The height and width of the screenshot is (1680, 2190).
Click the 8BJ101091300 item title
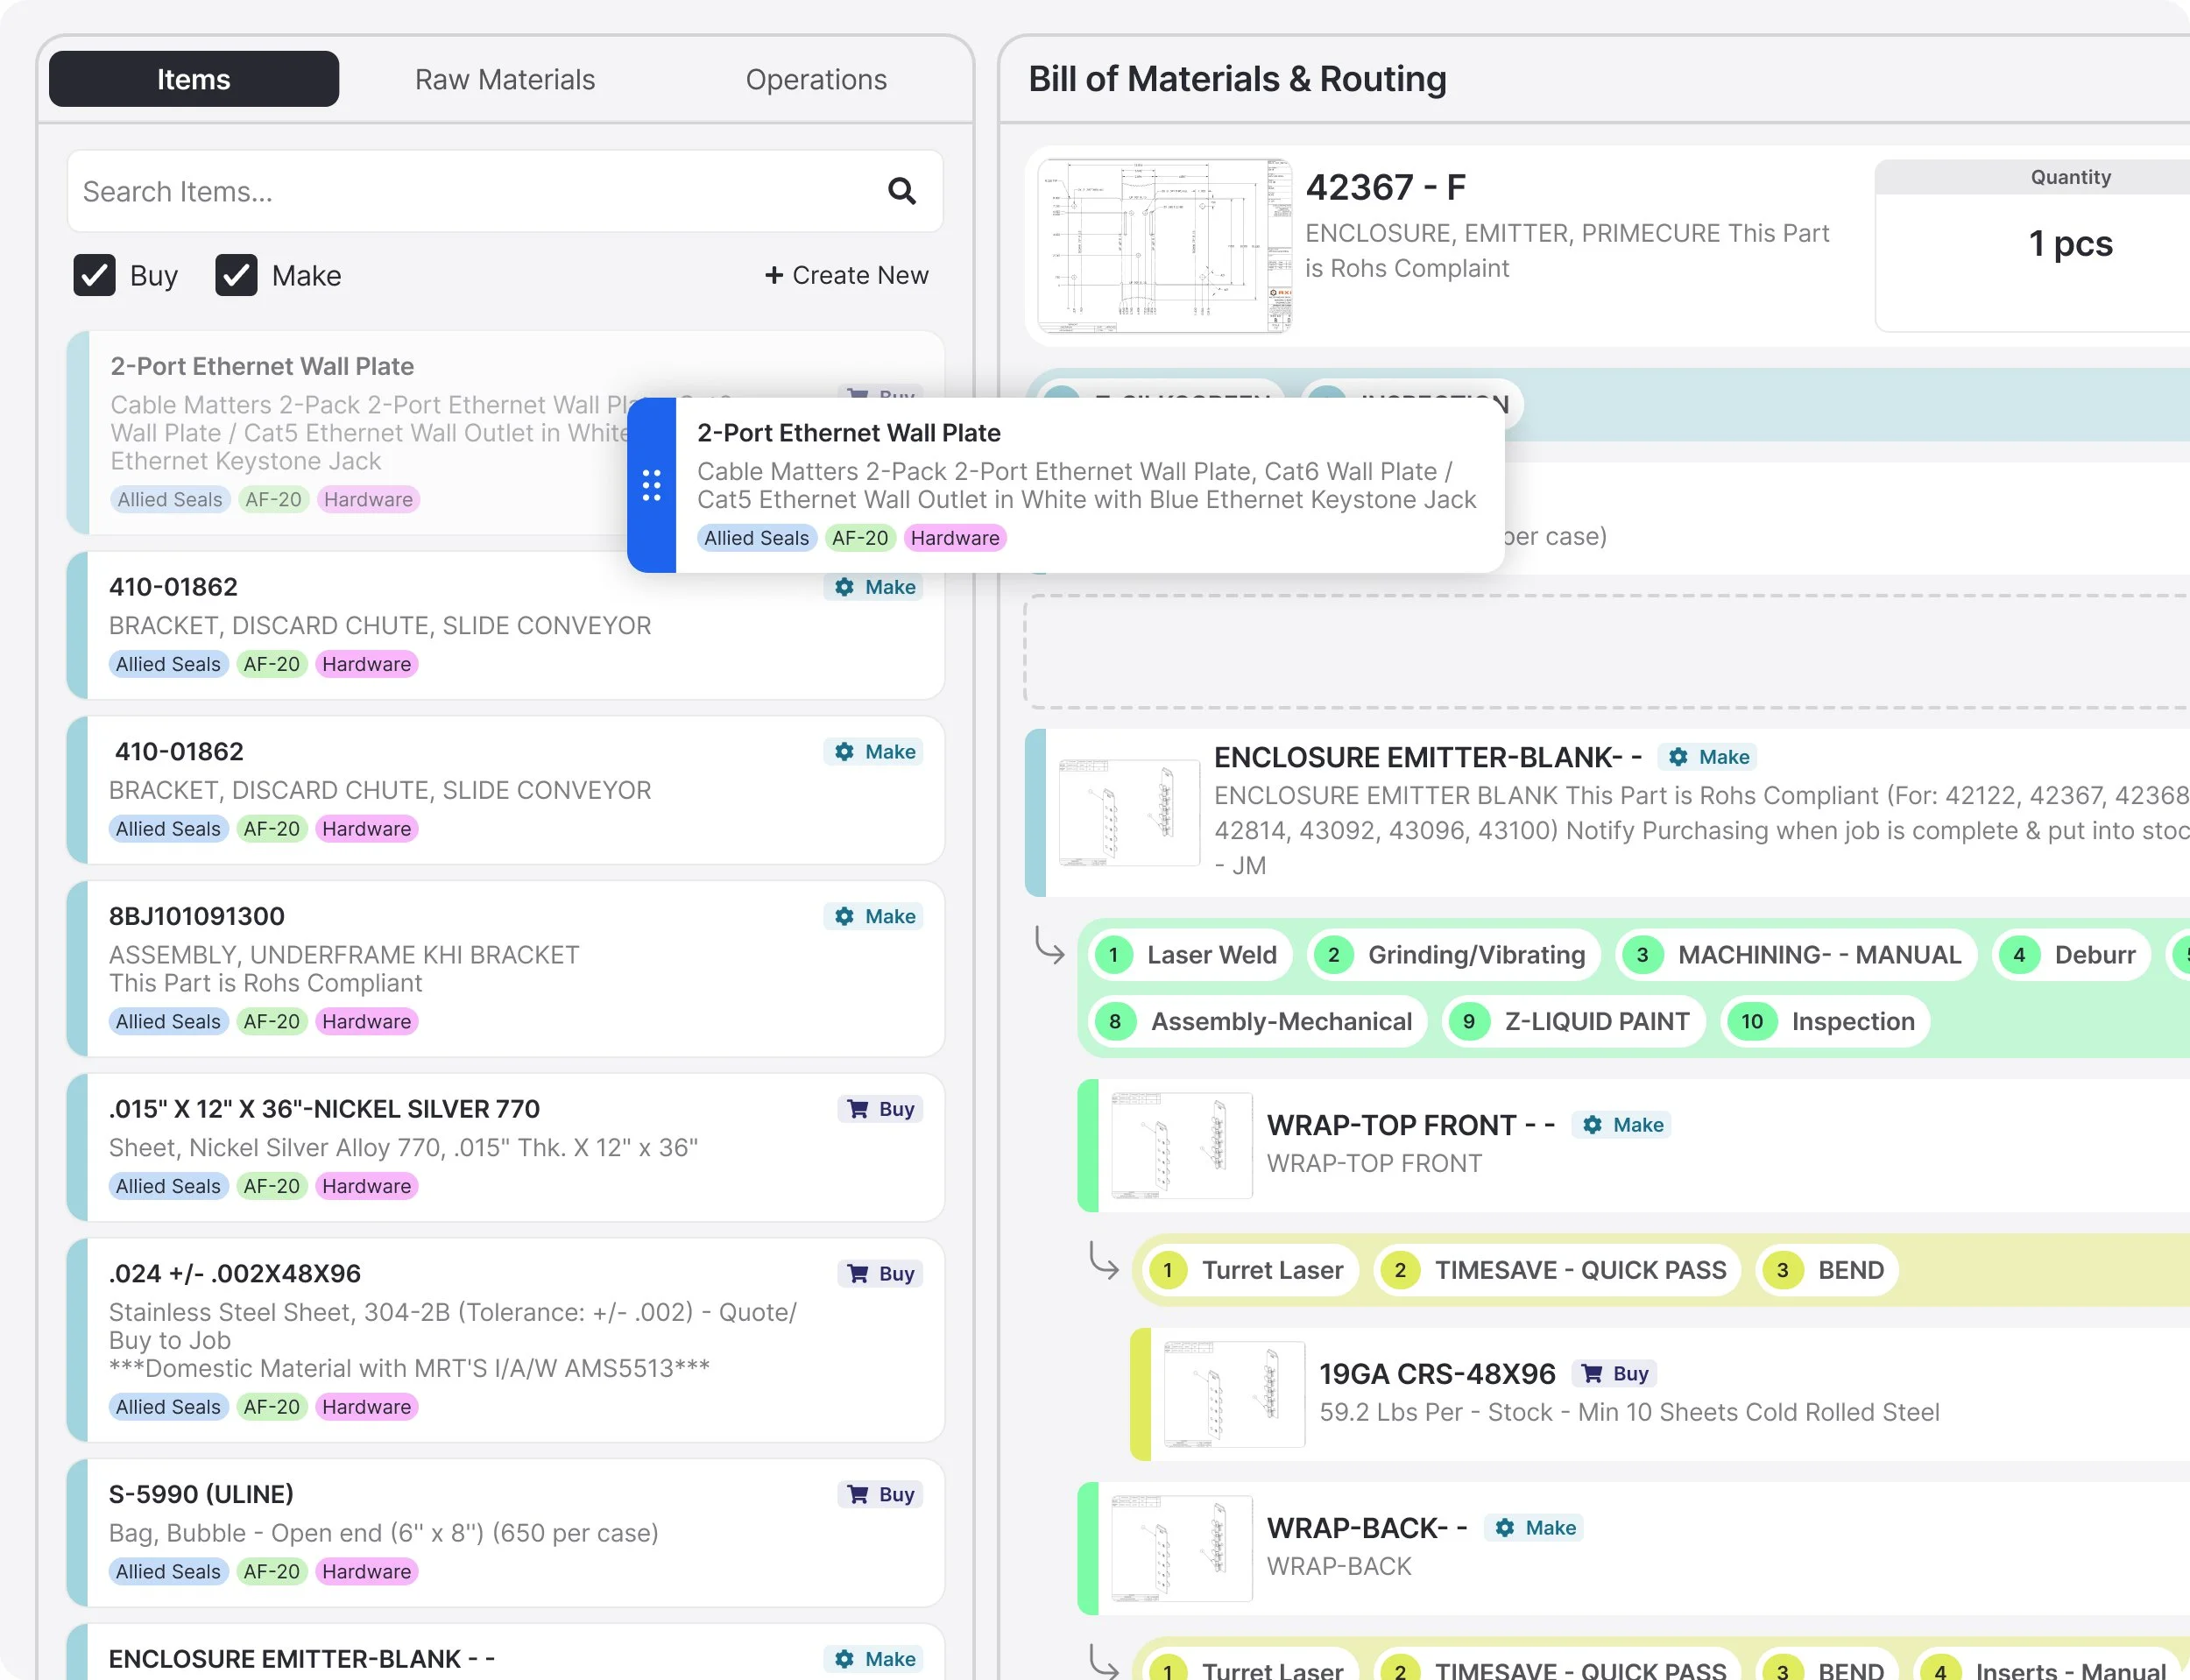pyautogui.click(x=197, y=916)
